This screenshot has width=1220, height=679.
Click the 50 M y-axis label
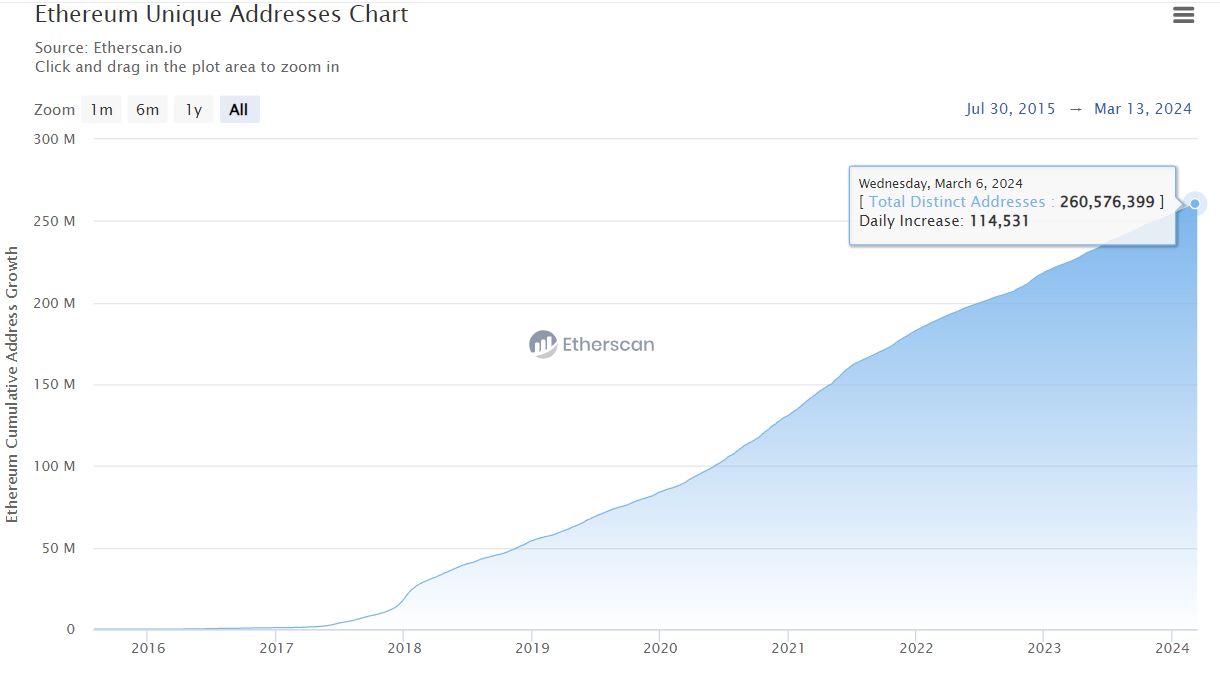point(59,548)
